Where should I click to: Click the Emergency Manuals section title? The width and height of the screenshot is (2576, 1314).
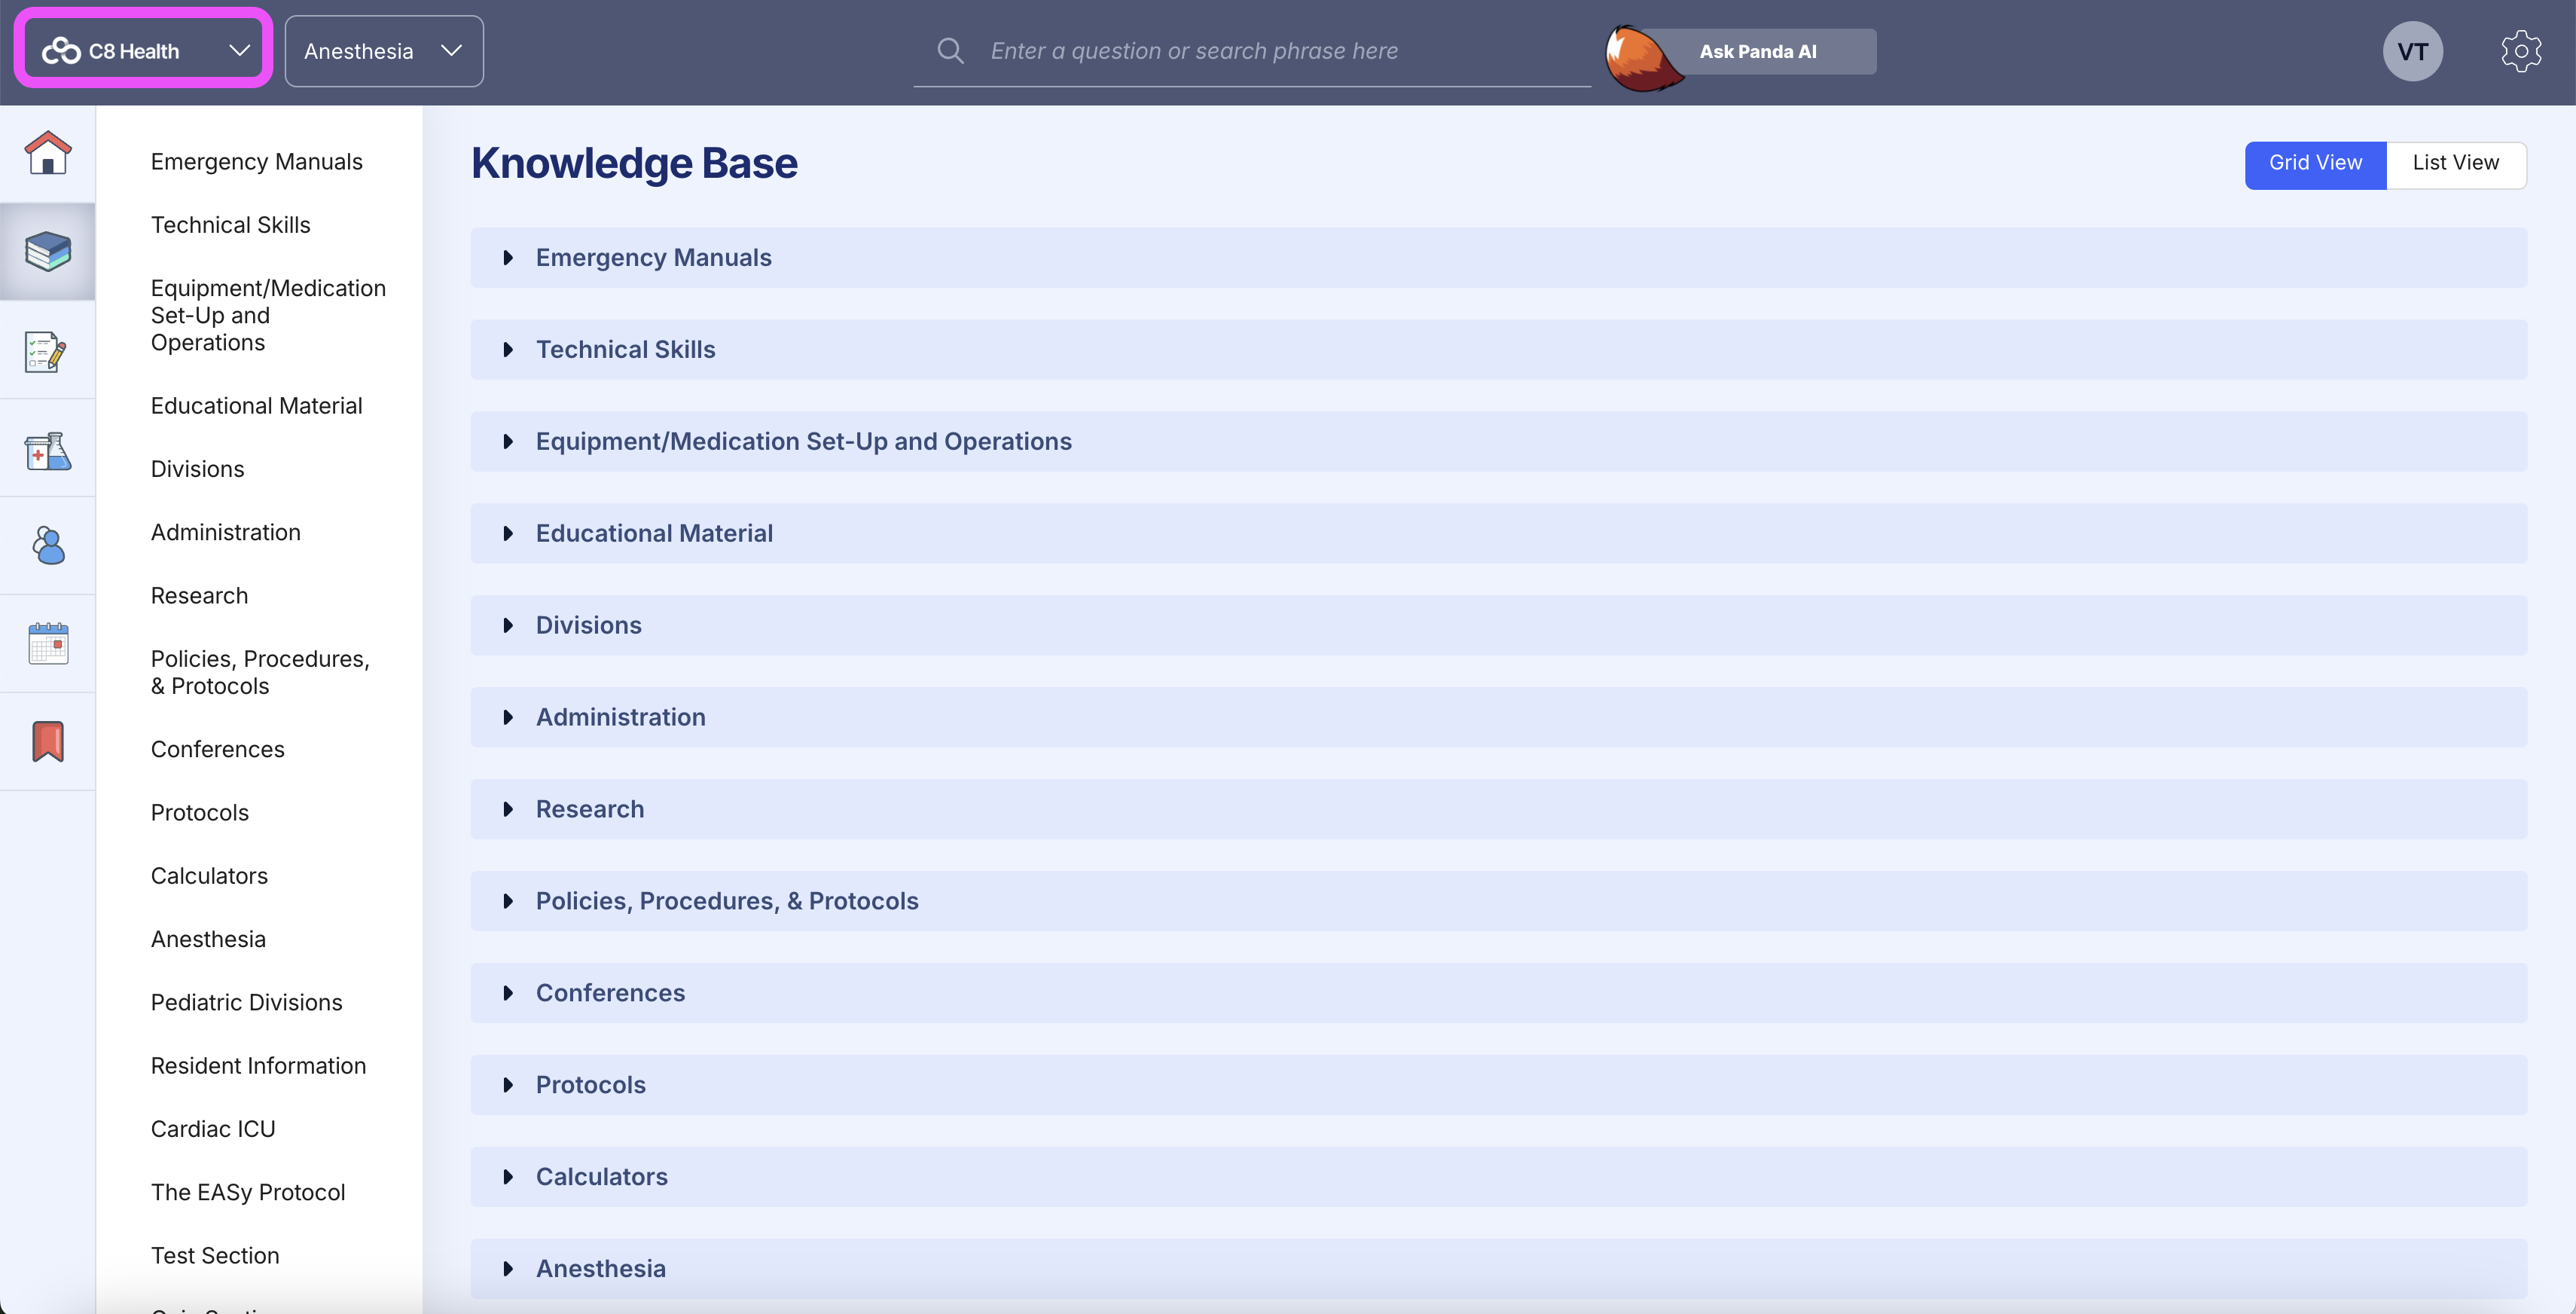[653, 258]
